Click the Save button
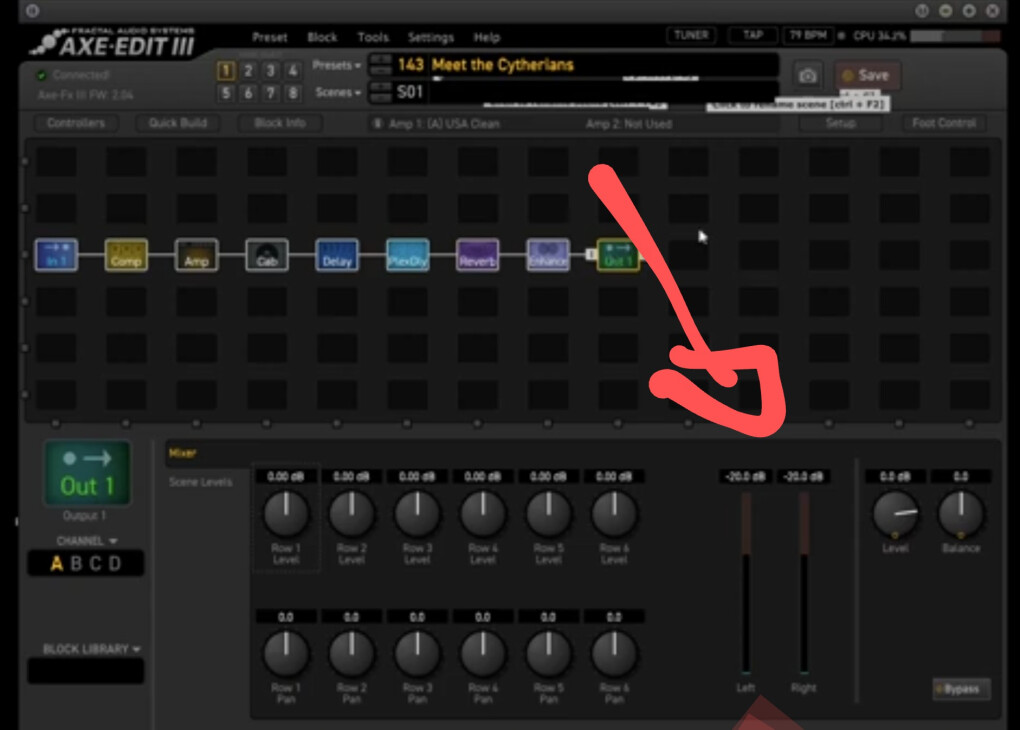This screenshot has width=1020, height=730. (867, 75)
